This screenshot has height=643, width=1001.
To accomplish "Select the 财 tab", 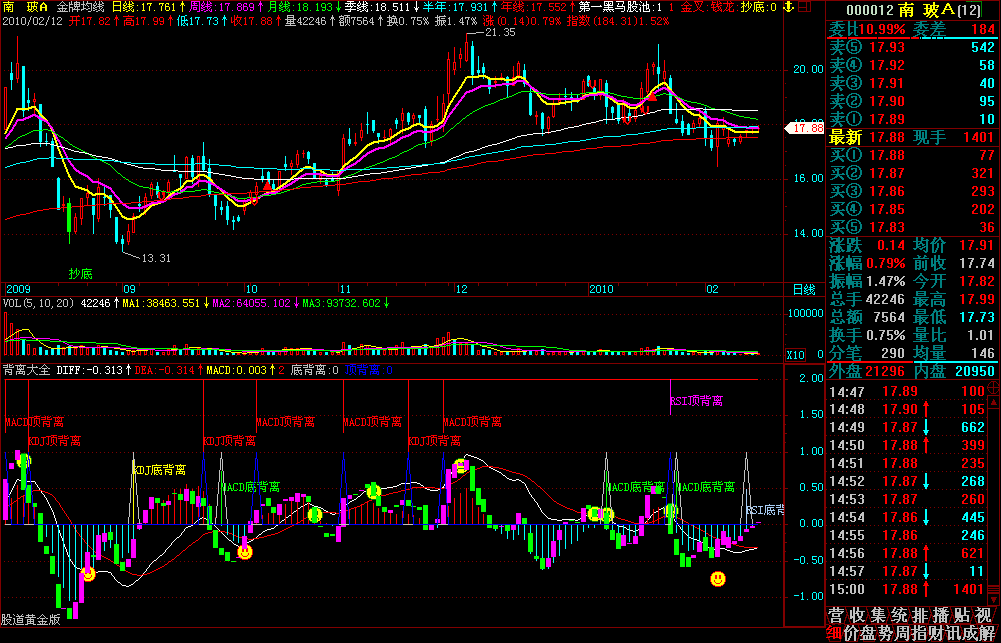I will click(x=934, y=633).
